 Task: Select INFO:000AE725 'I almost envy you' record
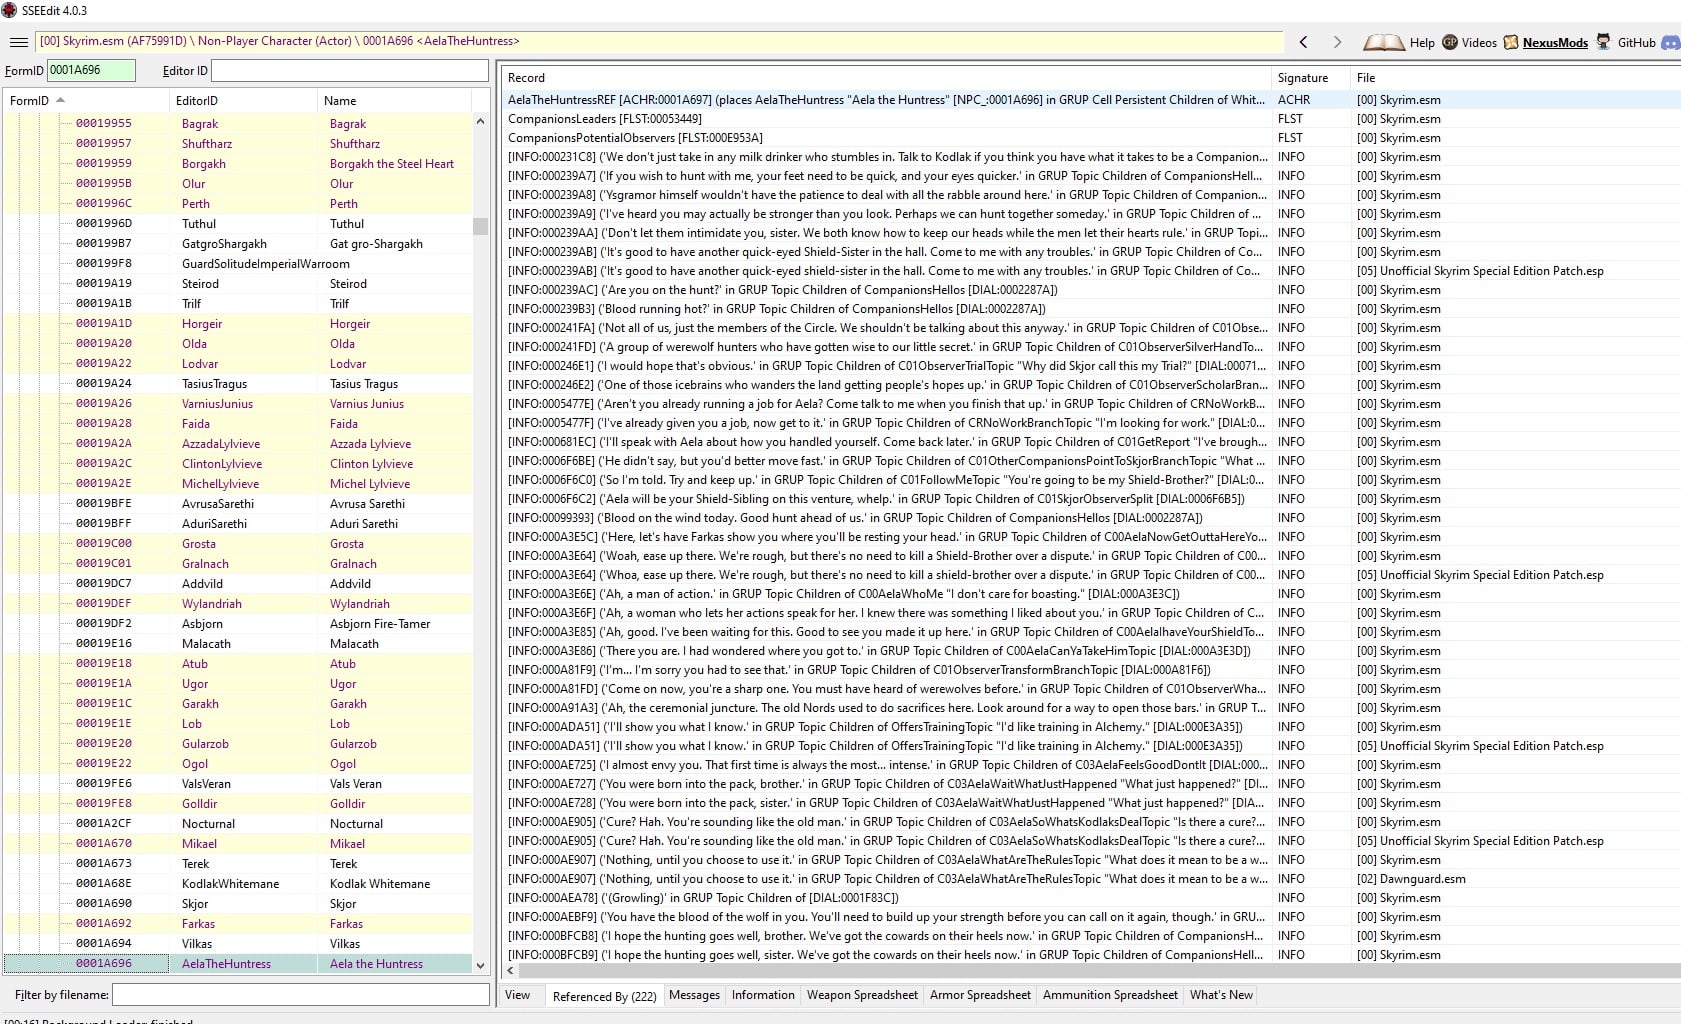coord(1091,764)
